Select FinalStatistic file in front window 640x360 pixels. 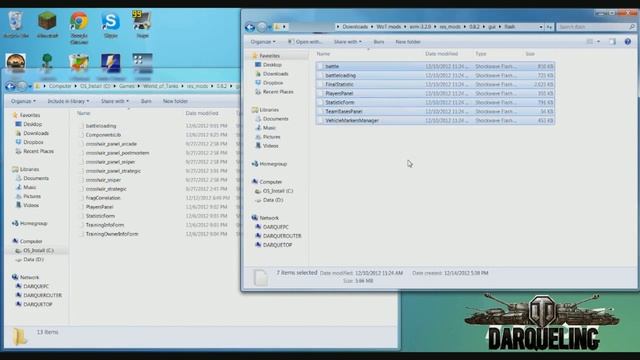point(435,84)
